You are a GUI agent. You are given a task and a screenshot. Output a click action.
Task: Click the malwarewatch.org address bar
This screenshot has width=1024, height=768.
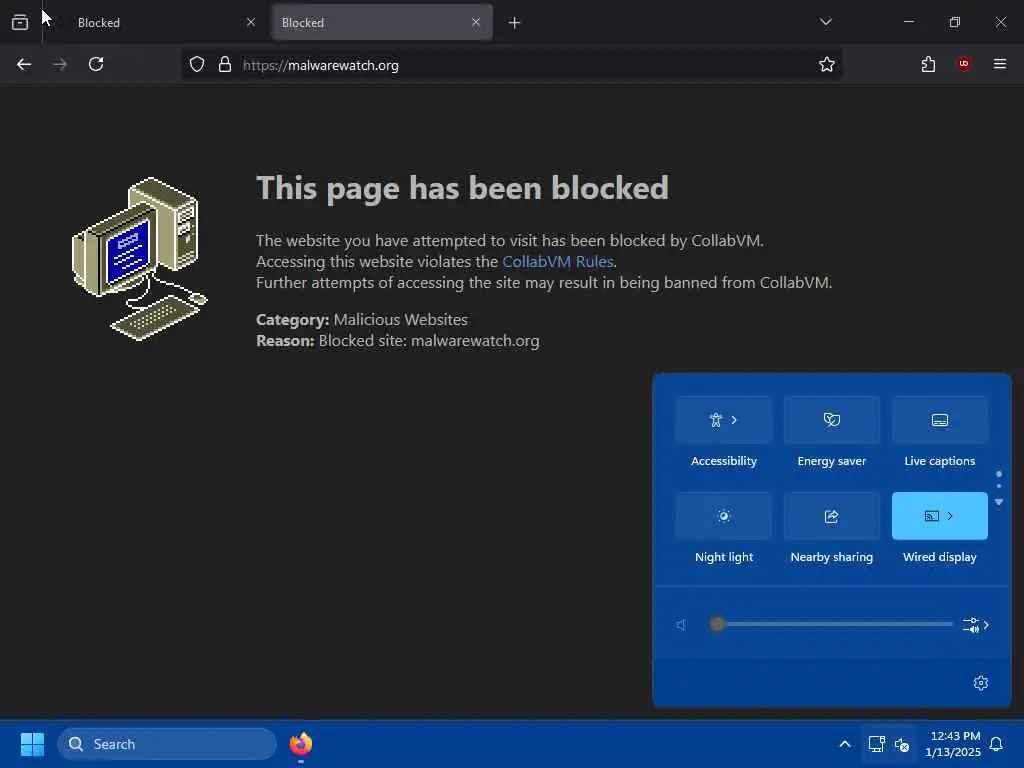[x=511, y=65]
